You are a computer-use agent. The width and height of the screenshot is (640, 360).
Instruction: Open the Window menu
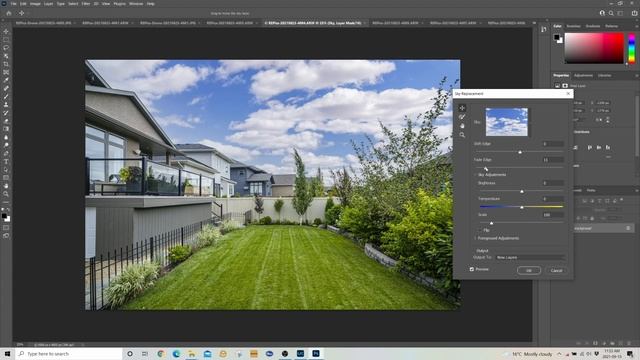tap(136, 4)
